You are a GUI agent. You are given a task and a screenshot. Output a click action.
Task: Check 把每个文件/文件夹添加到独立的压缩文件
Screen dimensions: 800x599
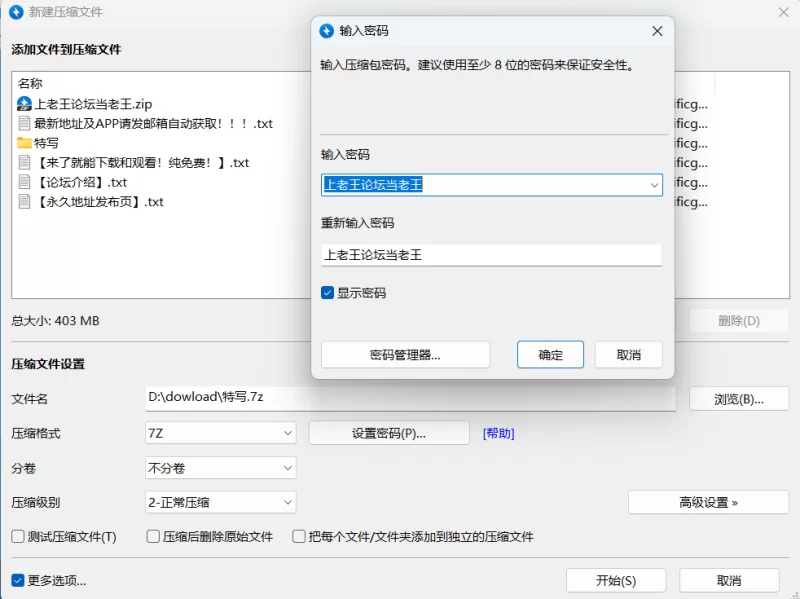click(299, 537)
